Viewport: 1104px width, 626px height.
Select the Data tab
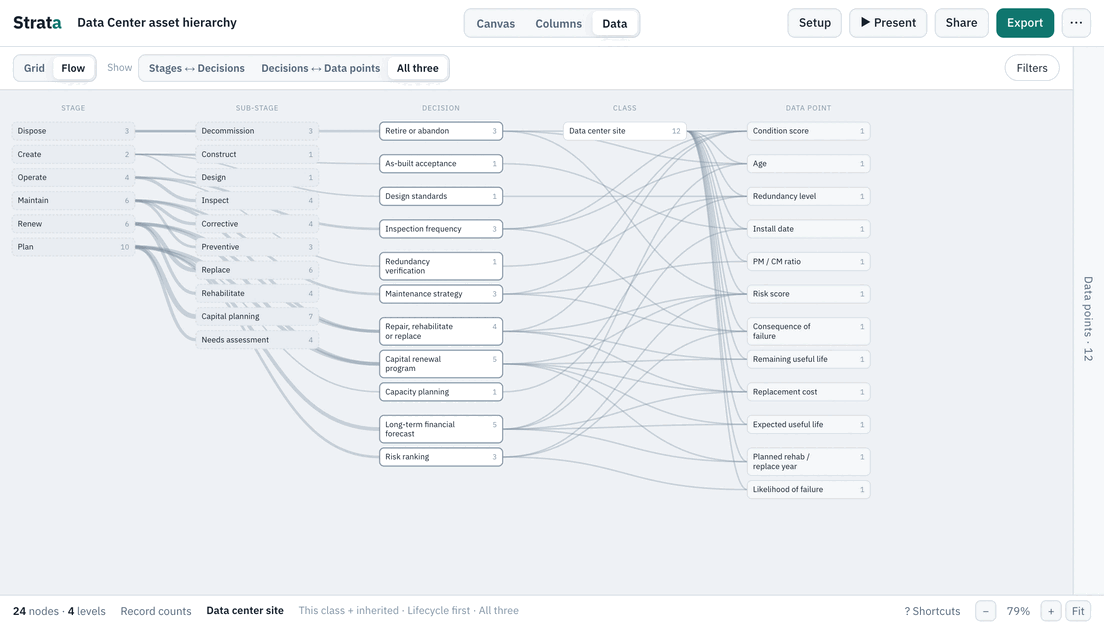[x=615, y=23]
